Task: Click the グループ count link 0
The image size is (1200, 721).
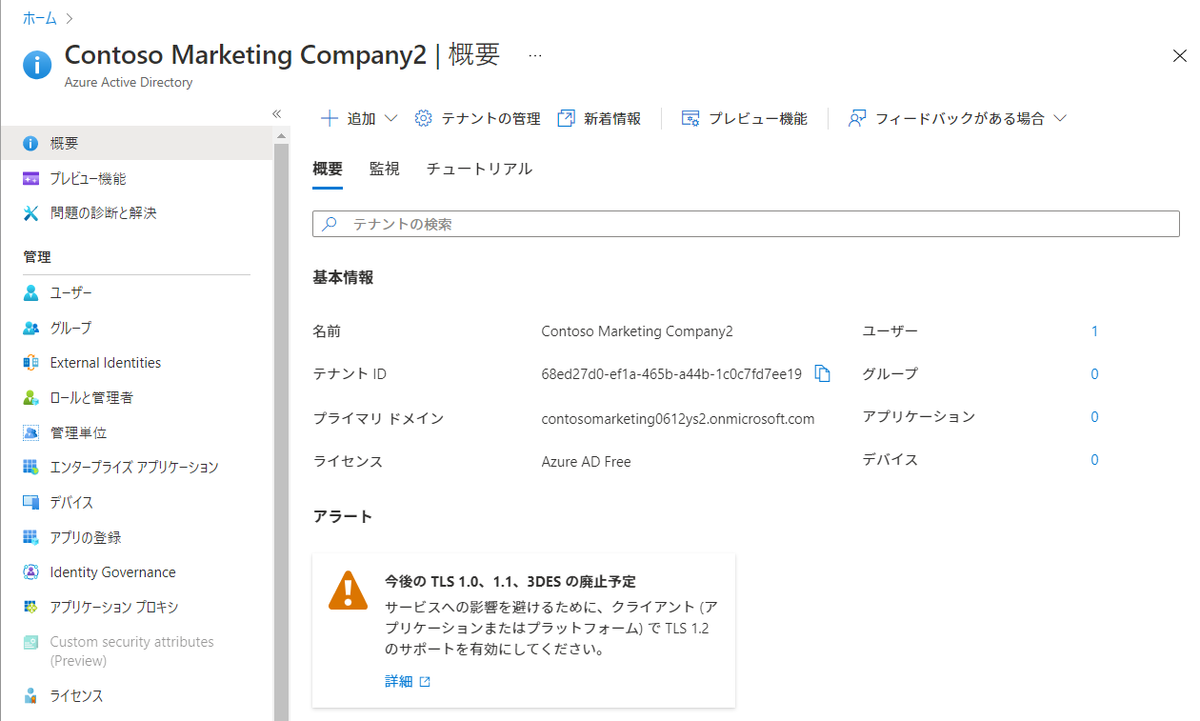Action: [x=1095, y=374]
